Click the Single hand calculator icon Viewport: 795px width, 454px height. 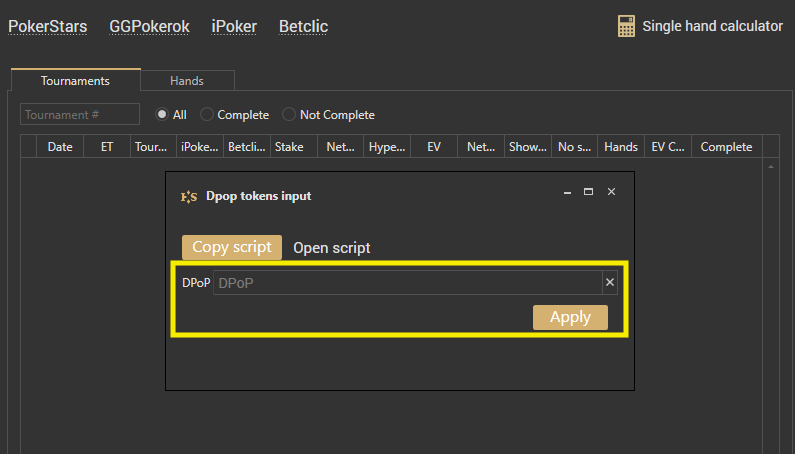point(627,27)
